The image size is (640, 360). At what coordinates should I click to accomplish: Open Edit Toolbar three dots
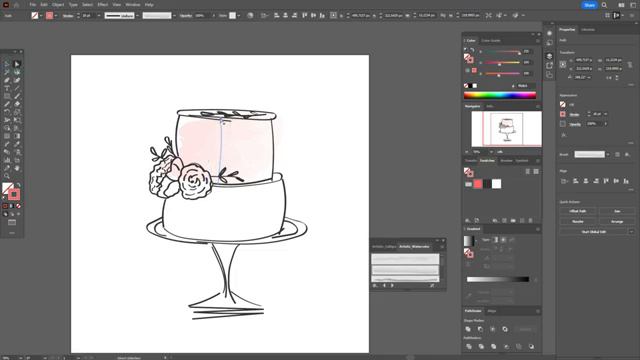(x=12, y=233)
